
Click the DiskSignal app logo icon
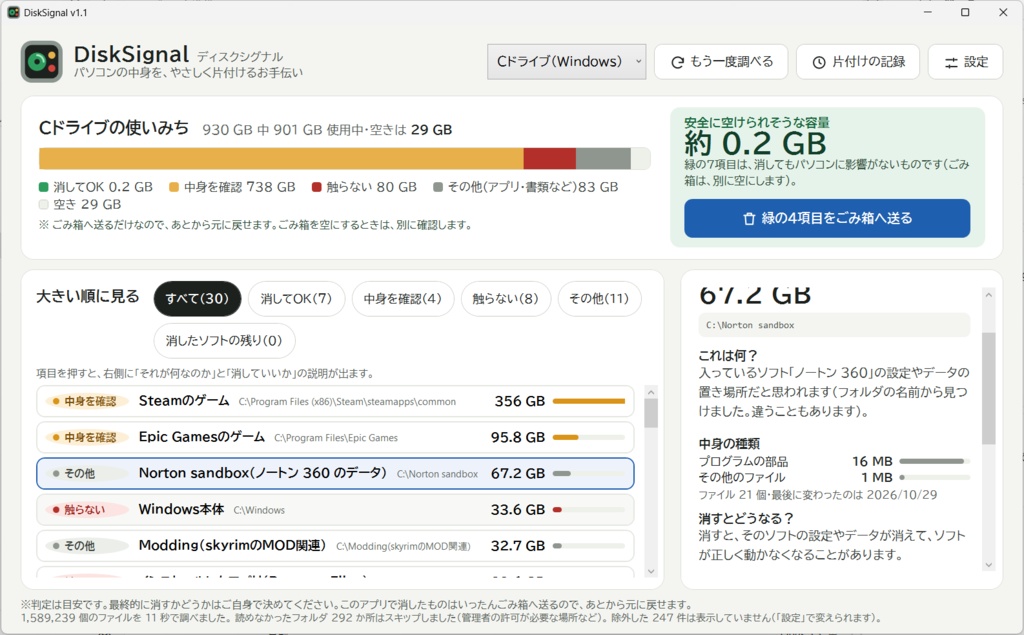(x=42, y=61)
